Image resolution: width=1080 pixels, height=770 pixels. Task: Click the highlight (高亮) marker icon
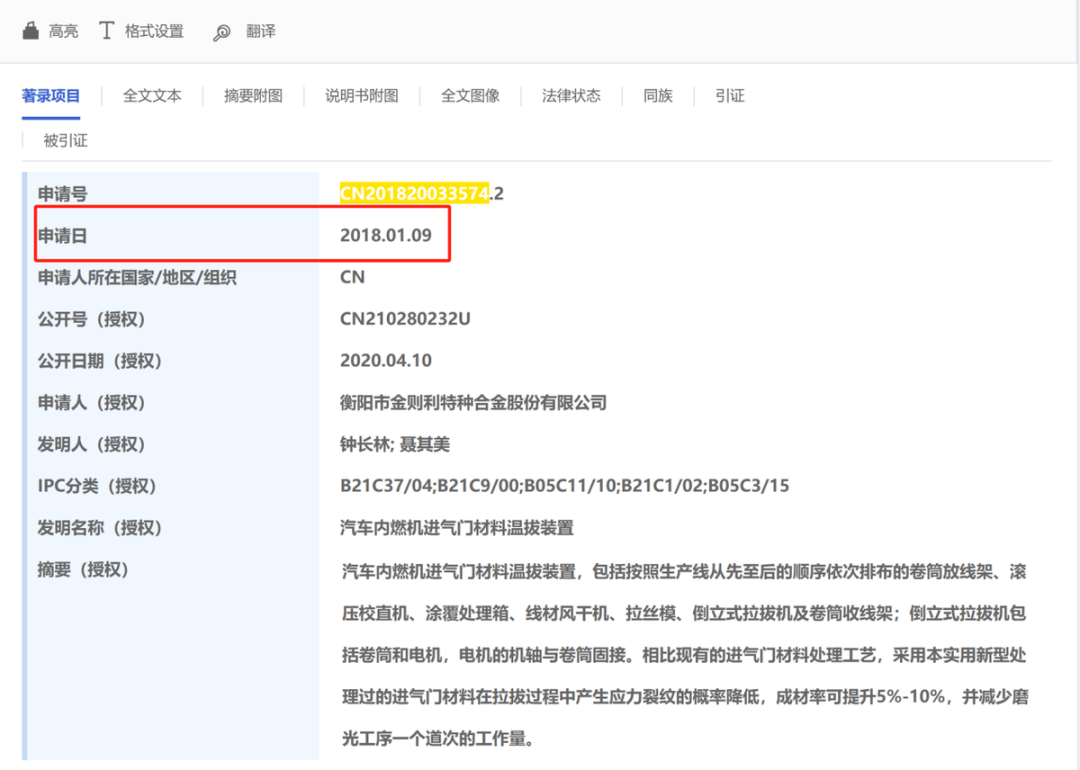pyautogui.click(x=30, y=31)
